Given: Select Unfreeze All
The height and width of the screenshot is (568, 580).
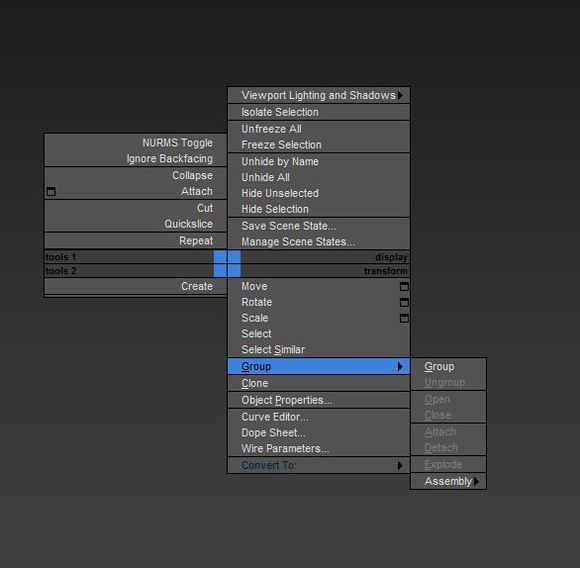Looking at the screenshot, I should click(x=319, y=129).
